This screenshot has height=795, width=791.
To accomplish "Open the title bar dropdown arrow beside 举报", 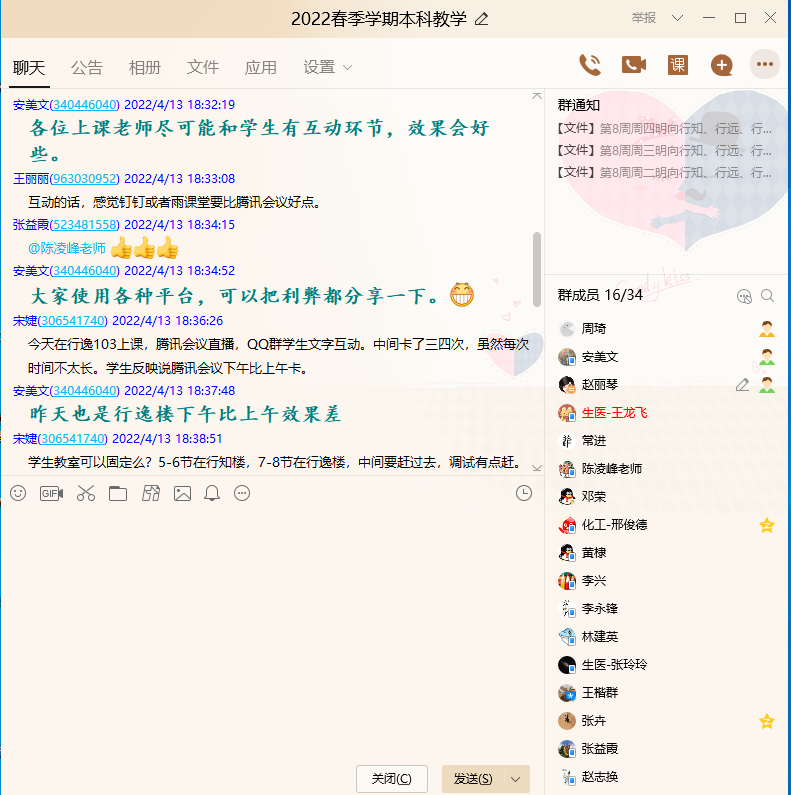I will pyautogui.click(x=678, y=18).
